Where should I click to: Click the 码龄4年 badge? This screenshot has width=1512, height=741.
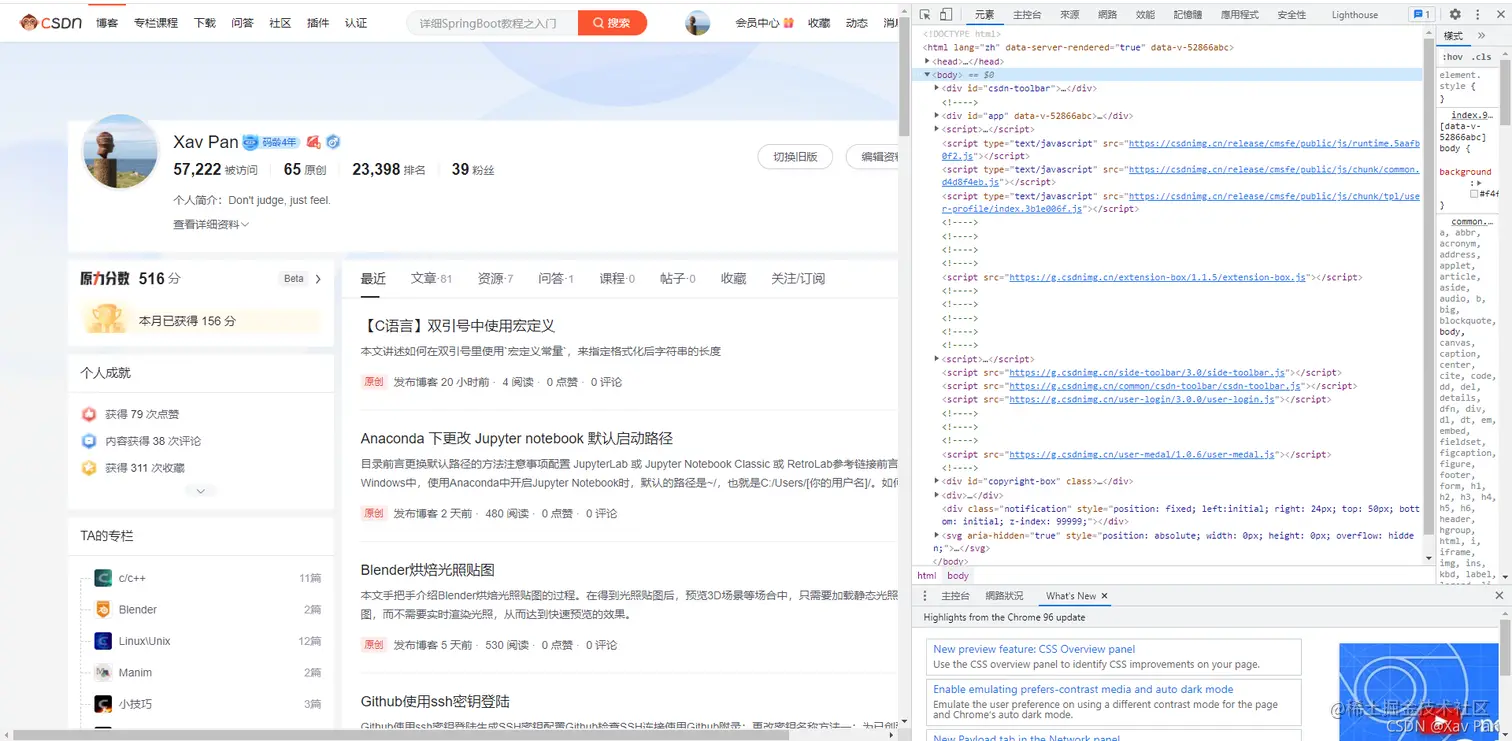270,143
